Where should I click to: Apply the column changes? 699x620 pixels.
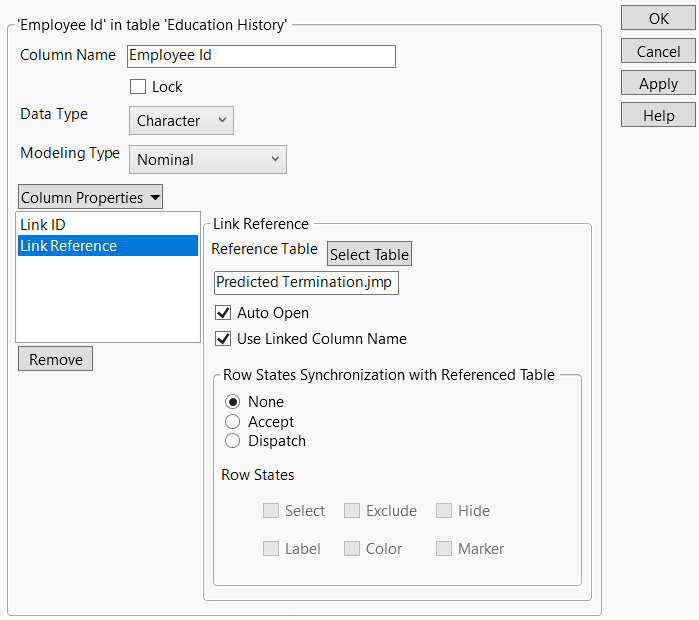point(658,83)
